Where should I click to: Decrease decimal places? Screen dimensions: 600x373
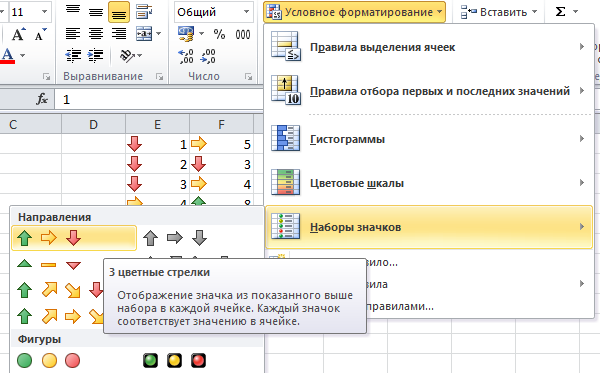(209, 56)
